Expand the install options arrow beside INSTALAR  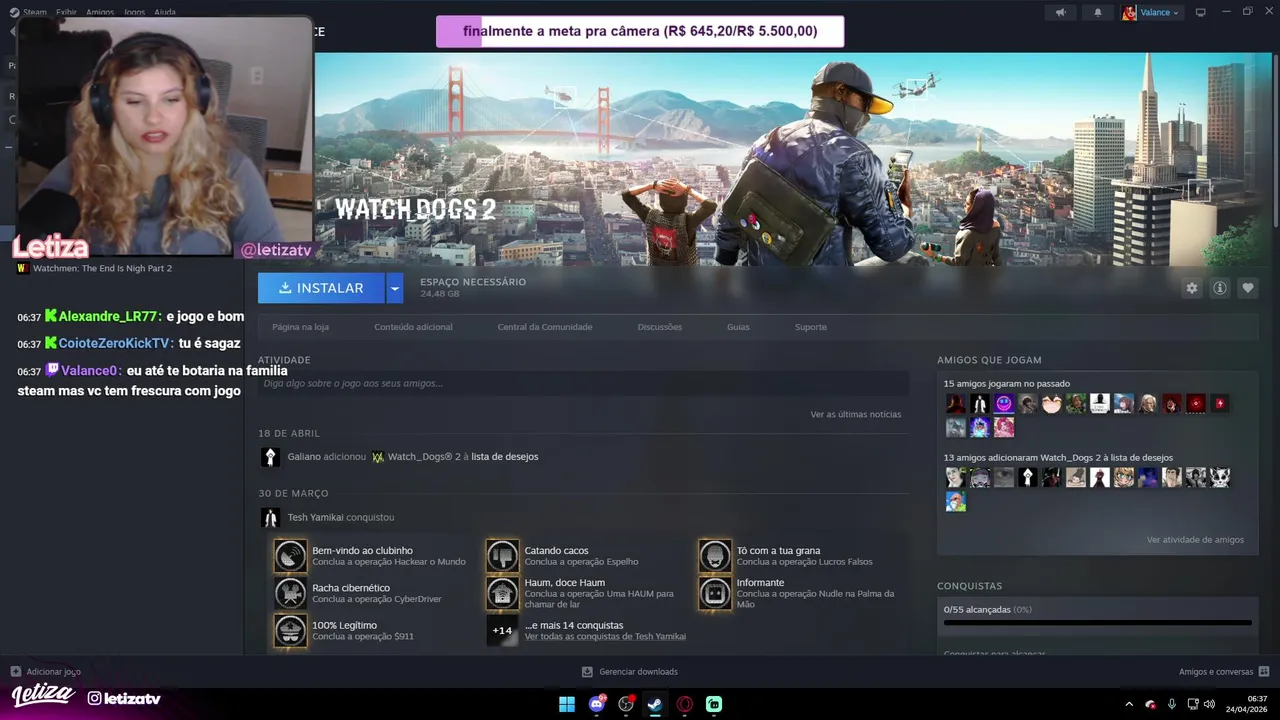395,288
